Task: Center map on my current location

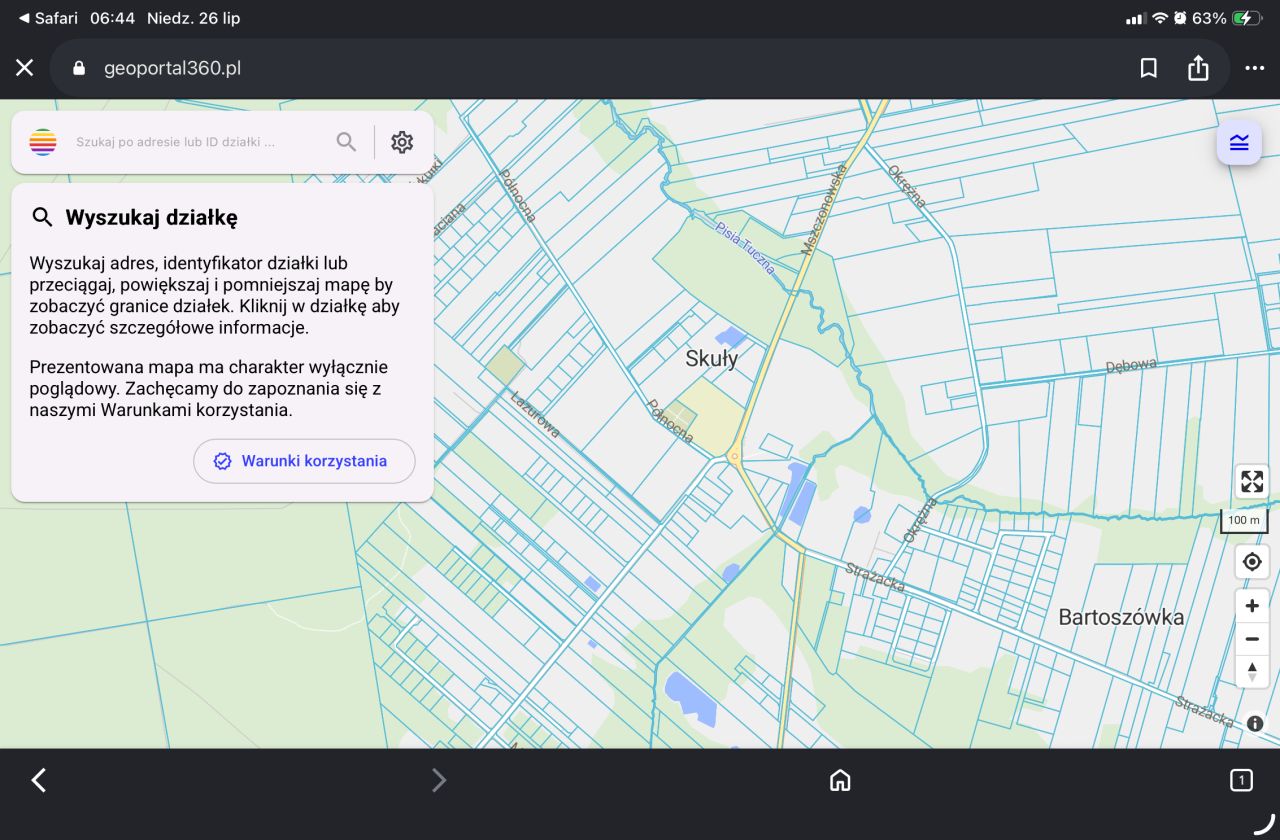Action: tap(1252, 562)
